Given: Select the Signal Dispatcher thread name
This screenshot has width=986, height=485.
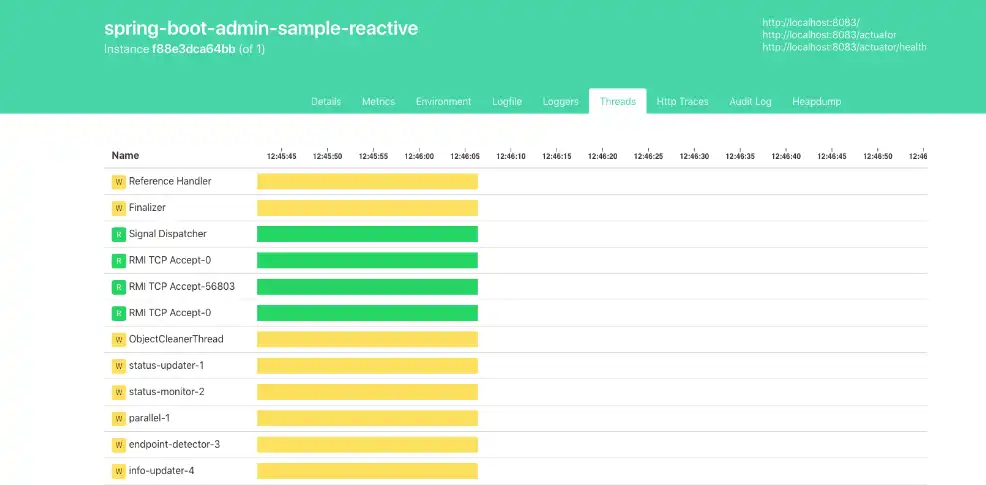Looking at the screenshot, I should (x=168, y=234).
